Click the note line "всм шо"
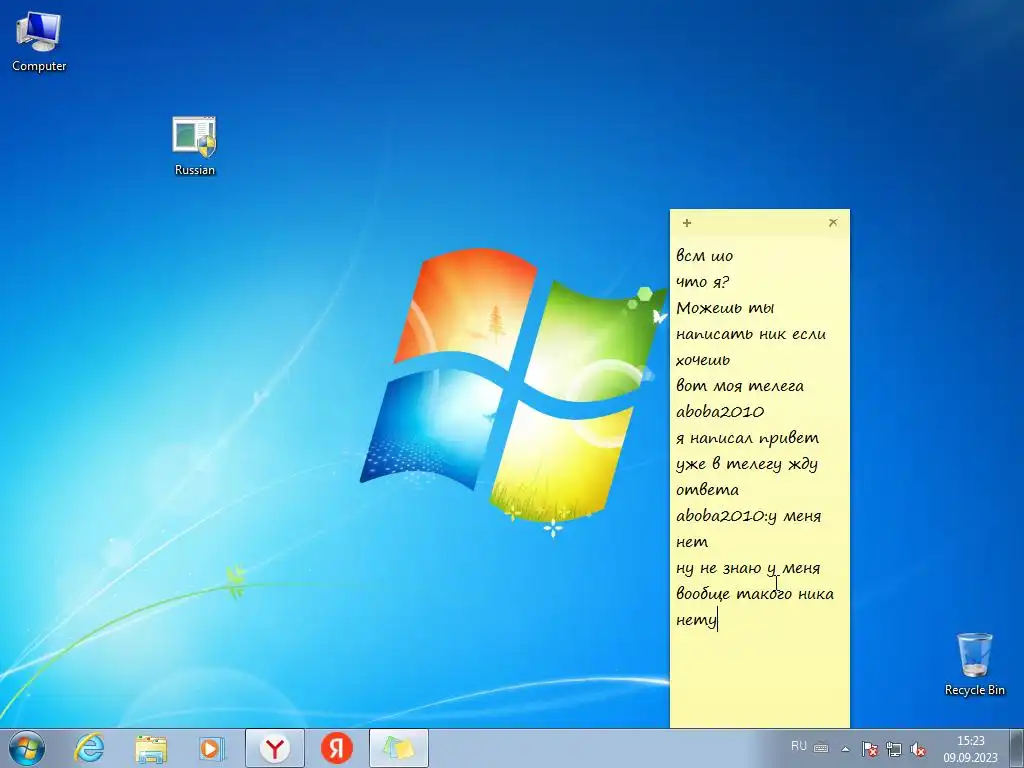Image resolution: width=1024 pixels, height=768 pixels. pyautogui.click(x=705, y=256)
